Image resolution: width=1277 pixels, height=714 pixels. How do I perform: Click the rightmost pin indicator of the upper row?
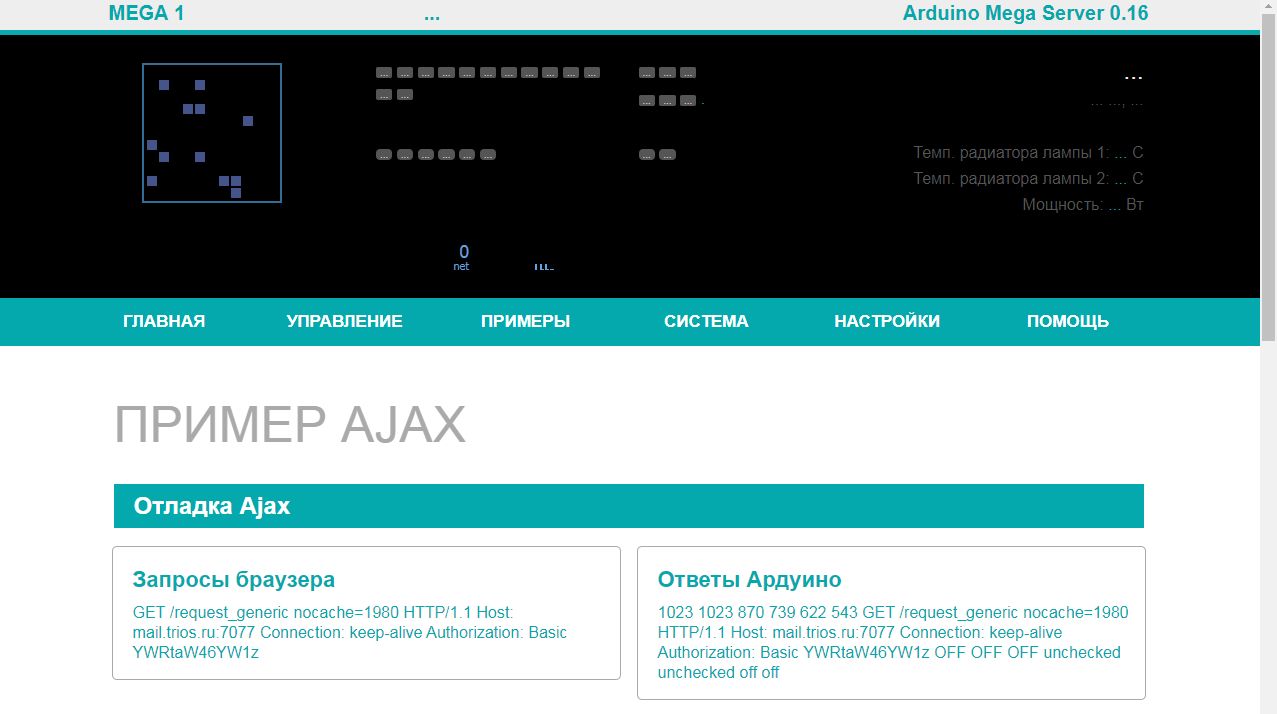[590, 71]
